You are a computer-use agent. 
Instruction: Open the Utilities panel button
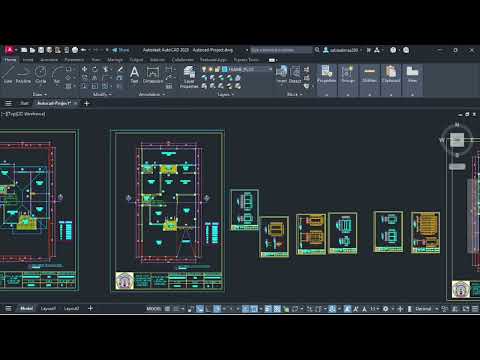coord(369,80)
